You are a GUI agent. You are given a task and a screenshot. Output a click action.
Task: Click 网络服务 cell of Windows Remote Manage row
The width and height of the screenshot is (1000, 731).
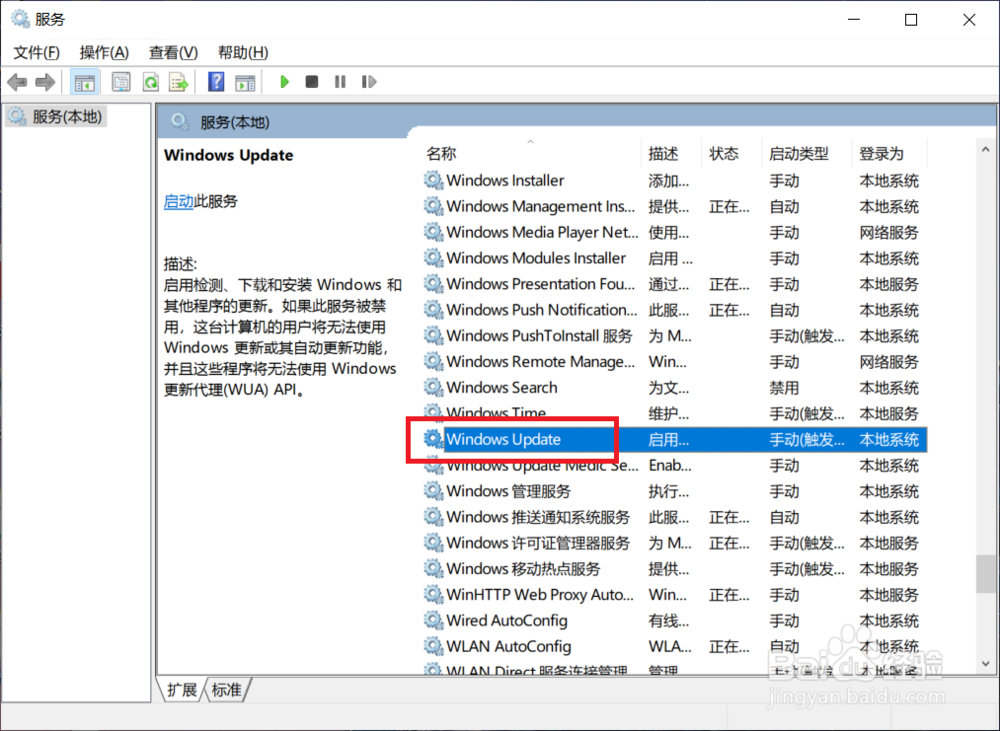(x=888, y=362)
